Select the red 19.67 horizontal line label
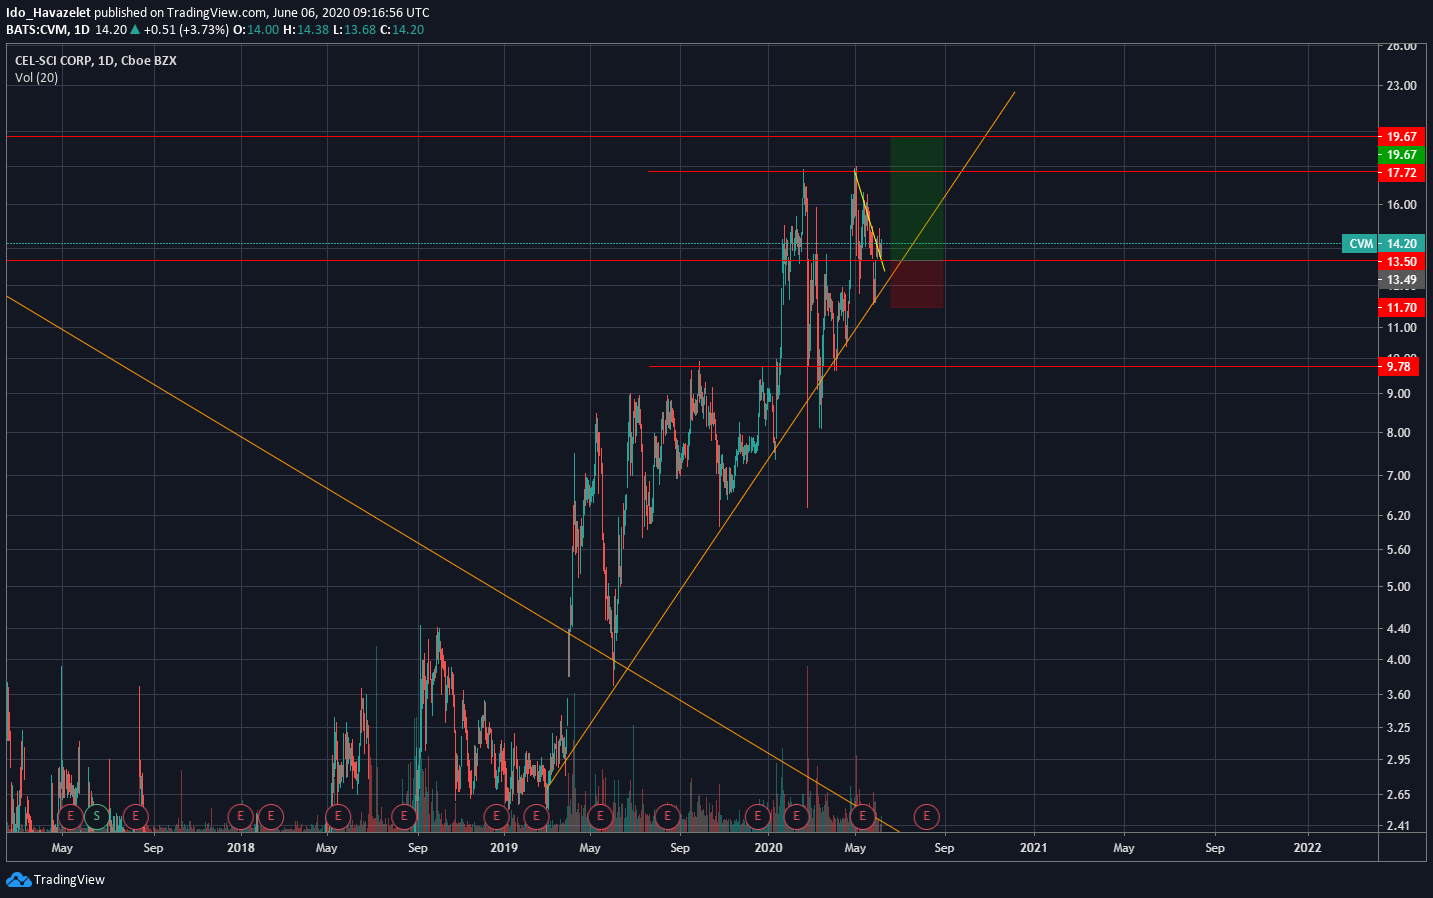 coord(1401,137)
